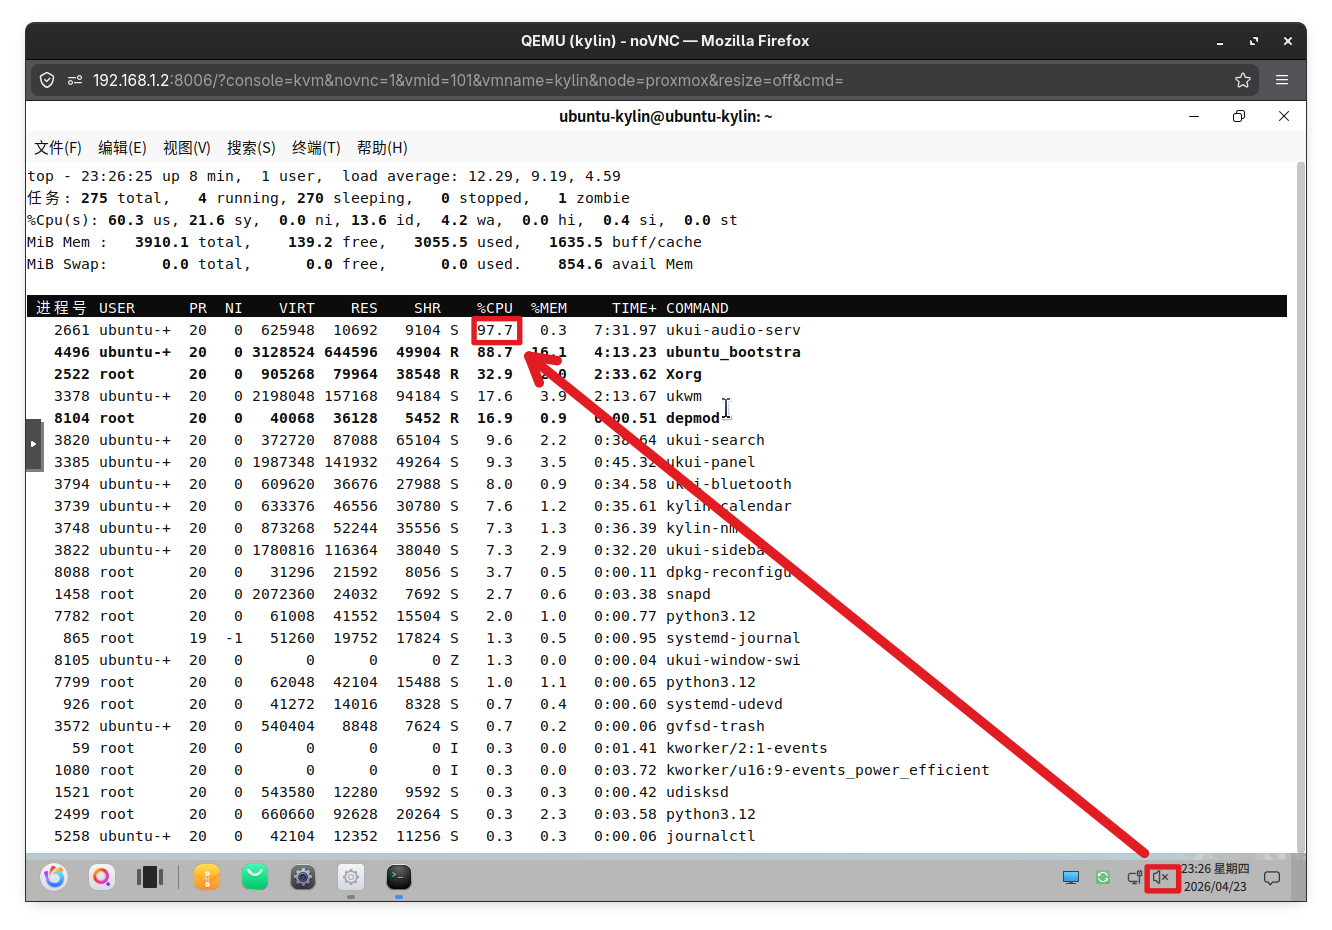Screen dimensions: 1332x930
Task: Open the green software store taskbar icon
Action: pyautogui.click(x=255, y=877)
